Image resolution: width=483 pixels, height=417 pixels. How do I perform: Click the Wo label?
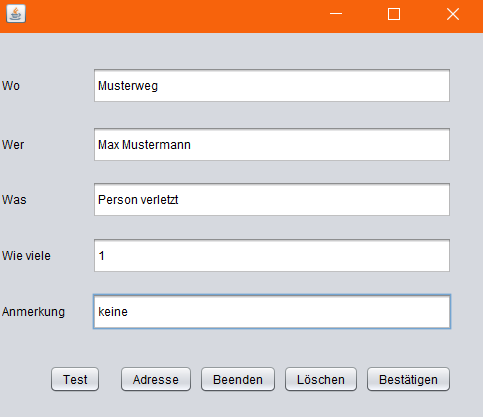coord(11,86)
